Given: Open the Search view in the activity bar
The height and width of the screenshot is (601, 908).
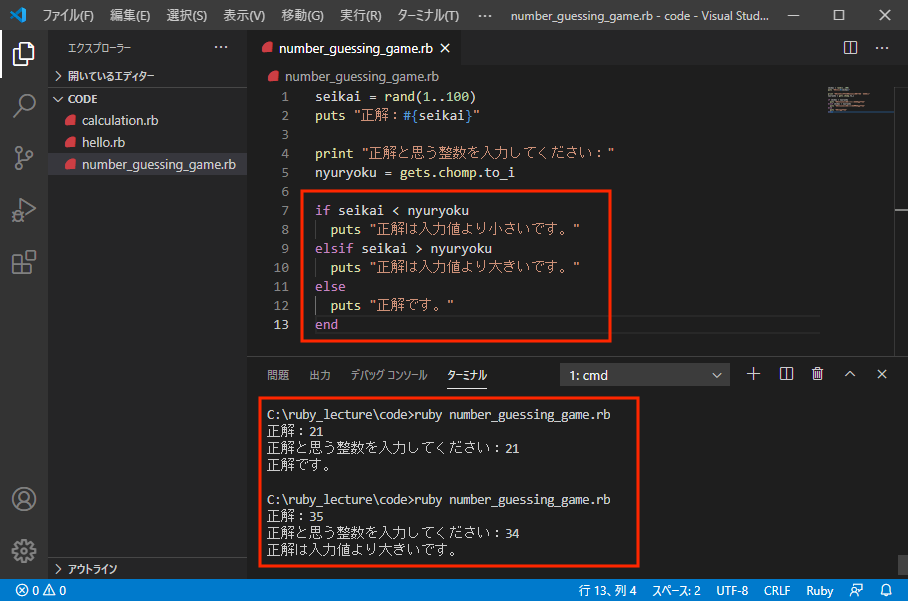Looking at the screenshot, I should (24, 106).
